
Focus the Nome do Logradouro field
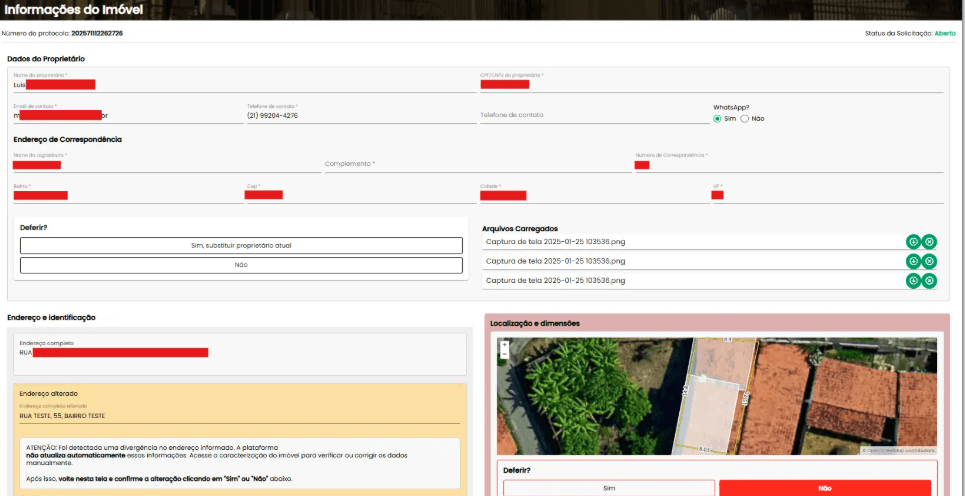166,162
